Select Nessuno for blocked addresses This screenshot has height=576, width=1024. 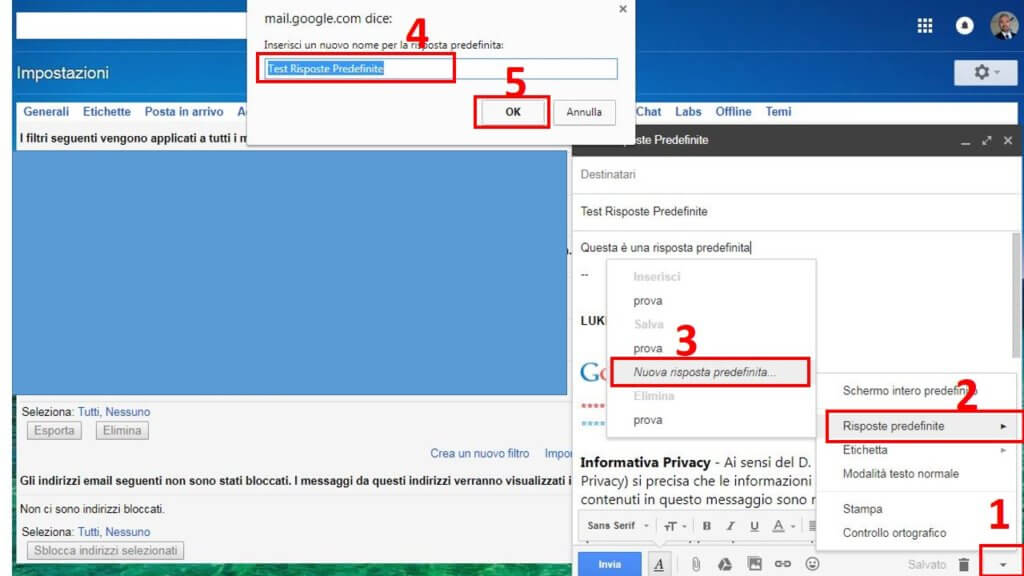(127, 532)
